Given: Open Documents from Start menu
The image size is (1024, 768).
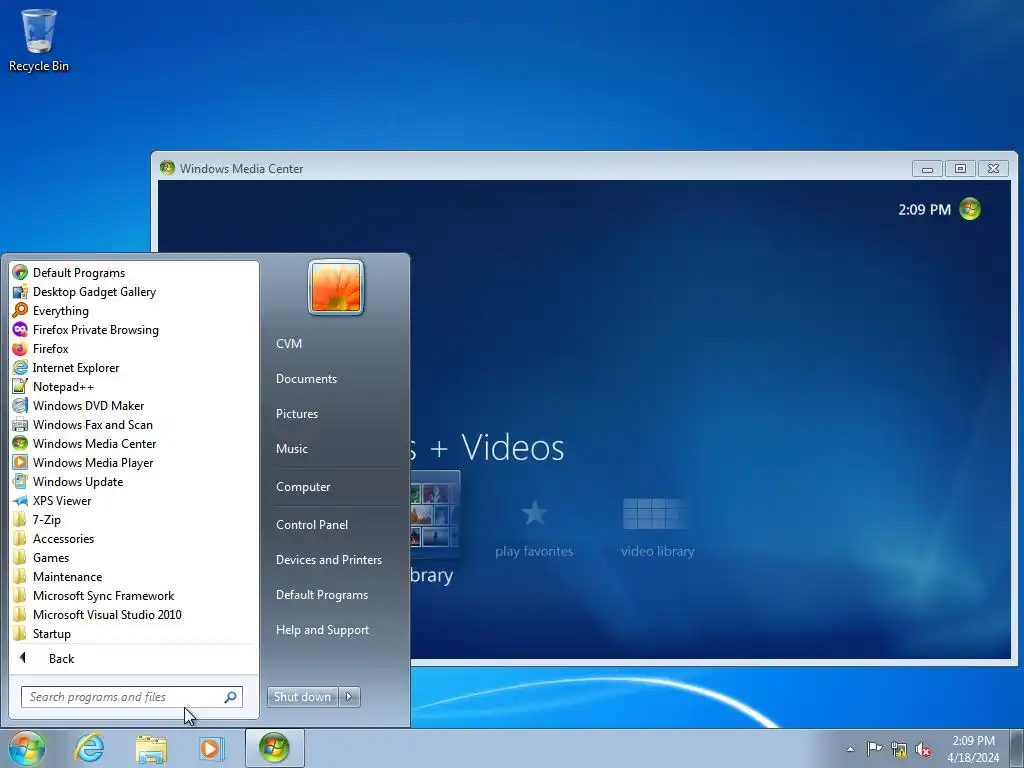Looking at the screenshot, I should click(306, 379).
